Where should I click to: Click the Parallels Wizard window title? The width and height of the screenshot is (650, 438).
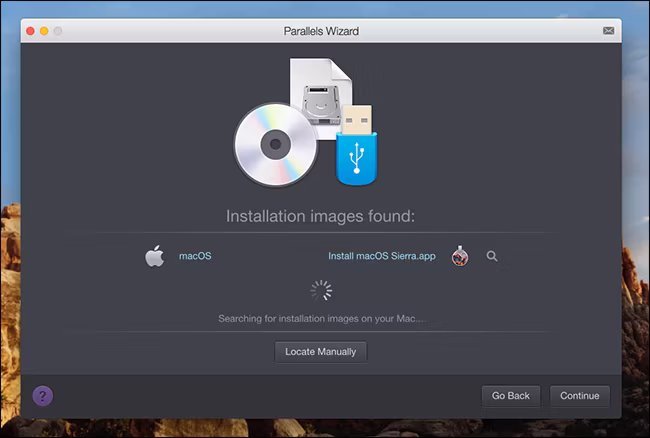coord(321,31)
